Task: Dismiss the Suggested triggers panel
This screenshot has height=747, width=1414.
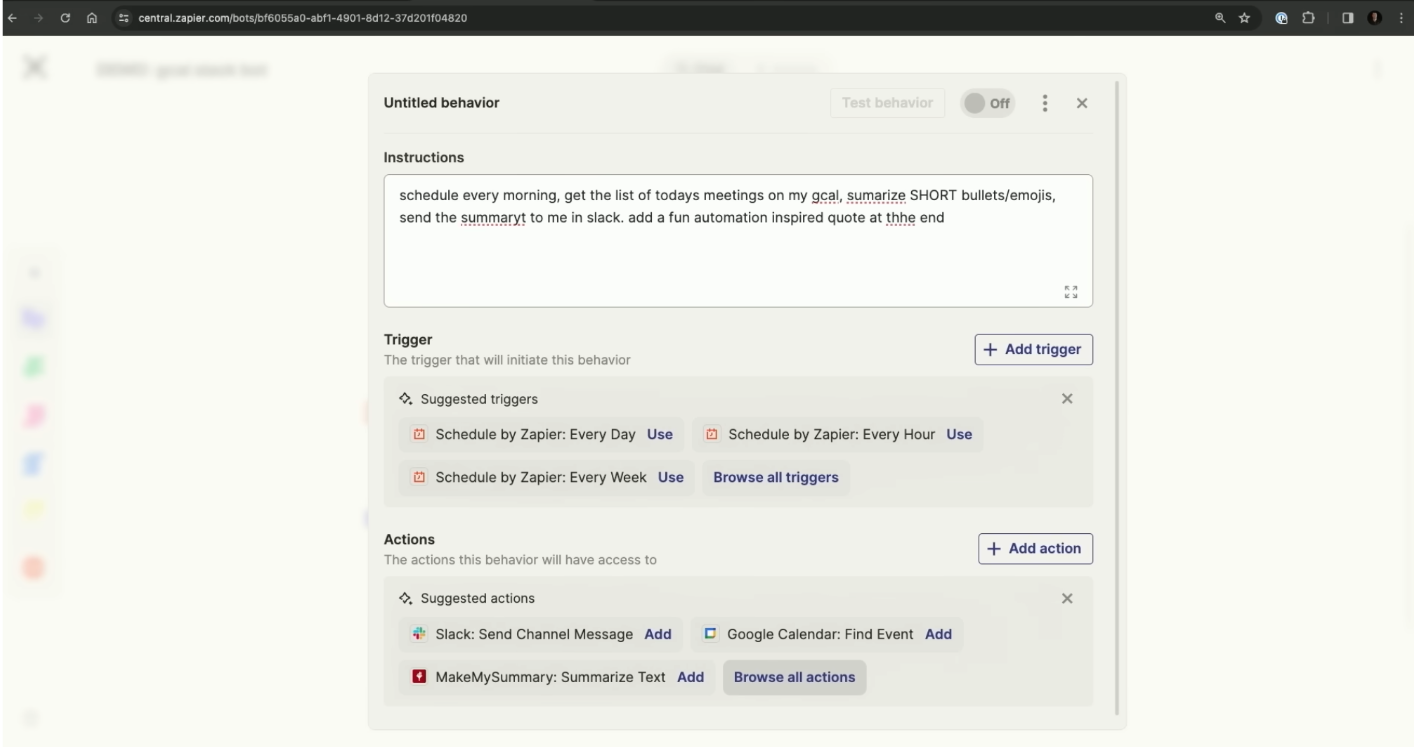Action: pos(1067,399)
